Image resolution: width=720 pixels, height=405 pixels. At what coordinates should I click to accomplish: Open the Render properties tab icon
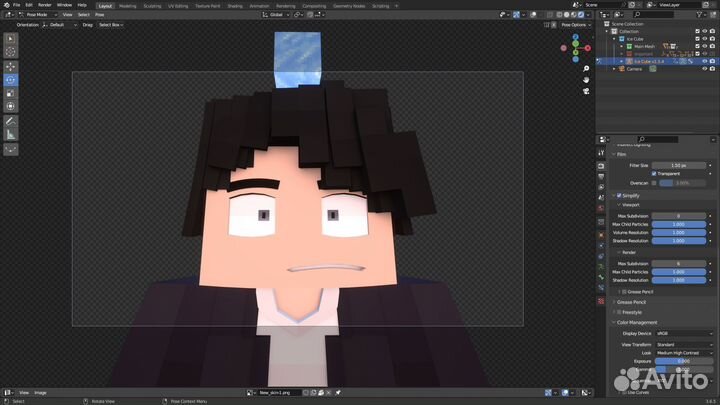click(x=601, y=166)
